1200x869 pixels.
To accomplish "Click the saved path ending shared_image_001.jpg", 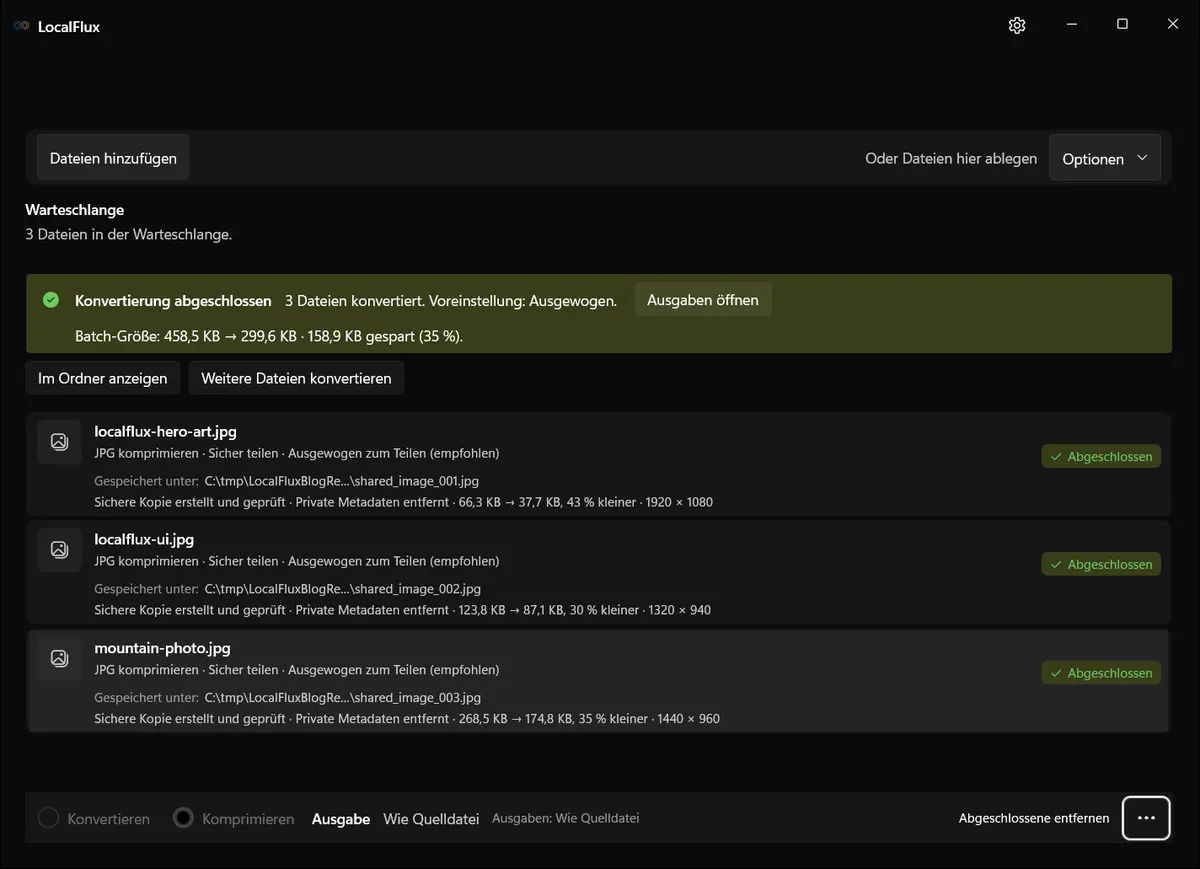I will coord(342,480).
